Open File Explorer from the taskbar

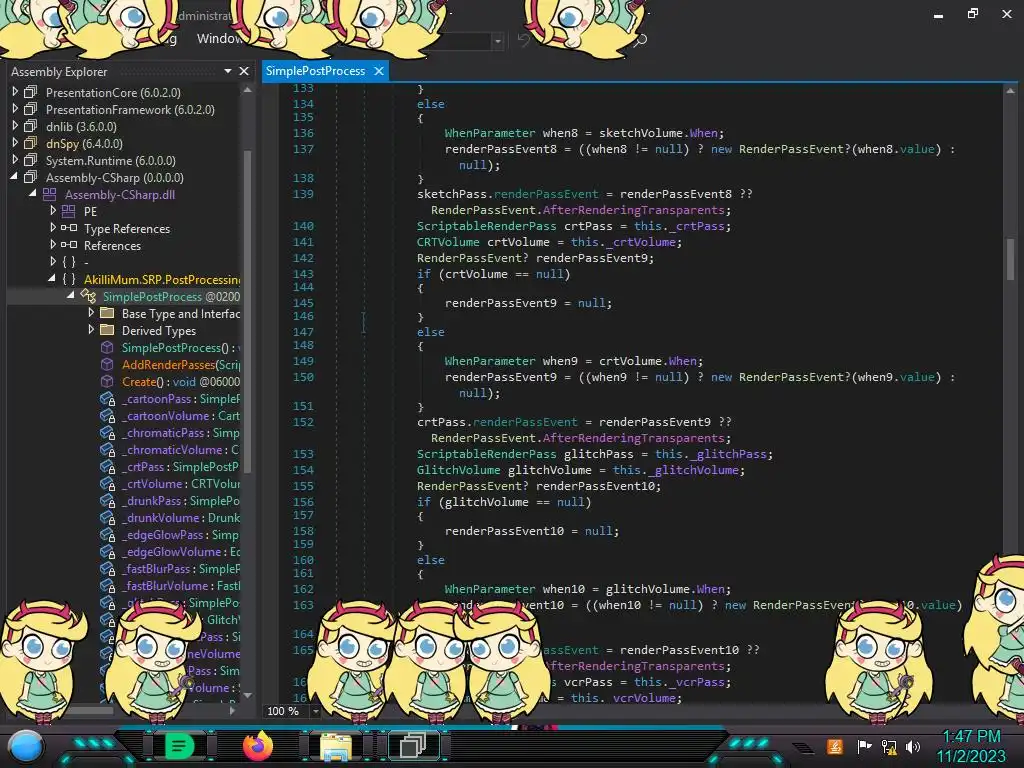tap(336, 746)
